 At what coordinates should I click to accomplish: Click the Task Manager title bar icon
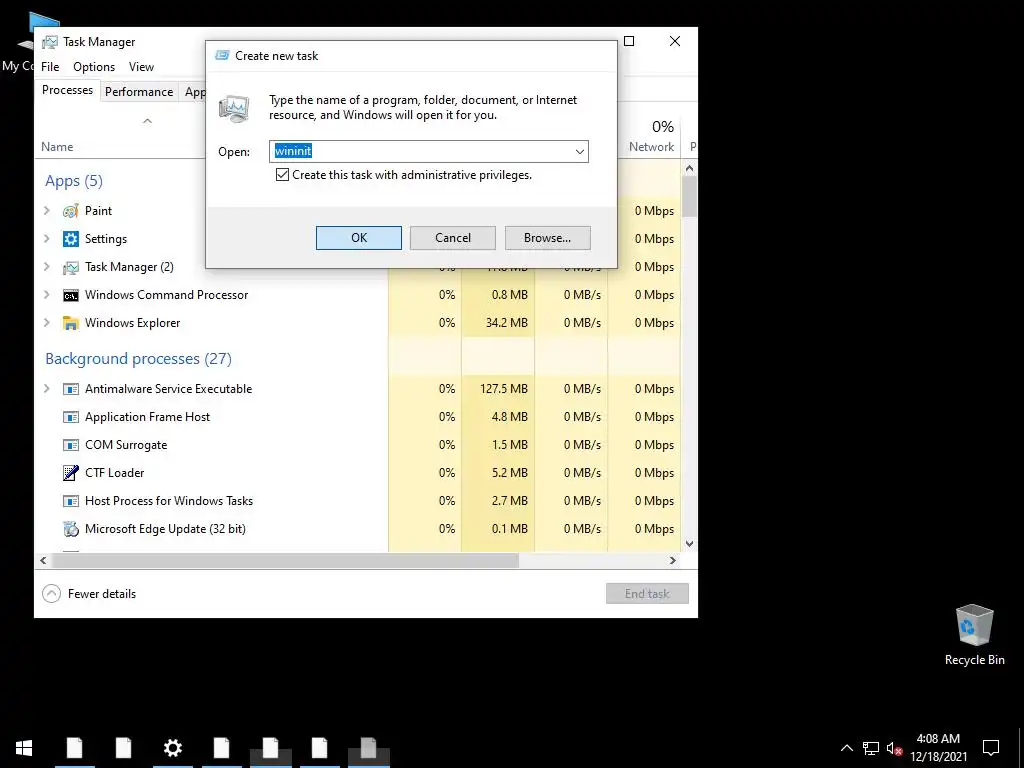[x=50, y=42]
